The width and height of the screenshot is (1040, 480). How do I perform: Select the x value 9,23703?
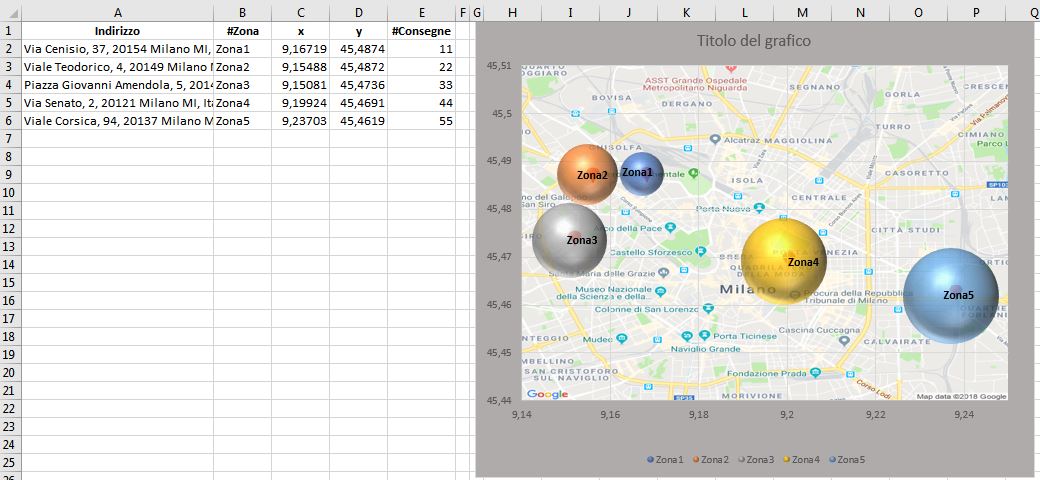pos(300,121)
